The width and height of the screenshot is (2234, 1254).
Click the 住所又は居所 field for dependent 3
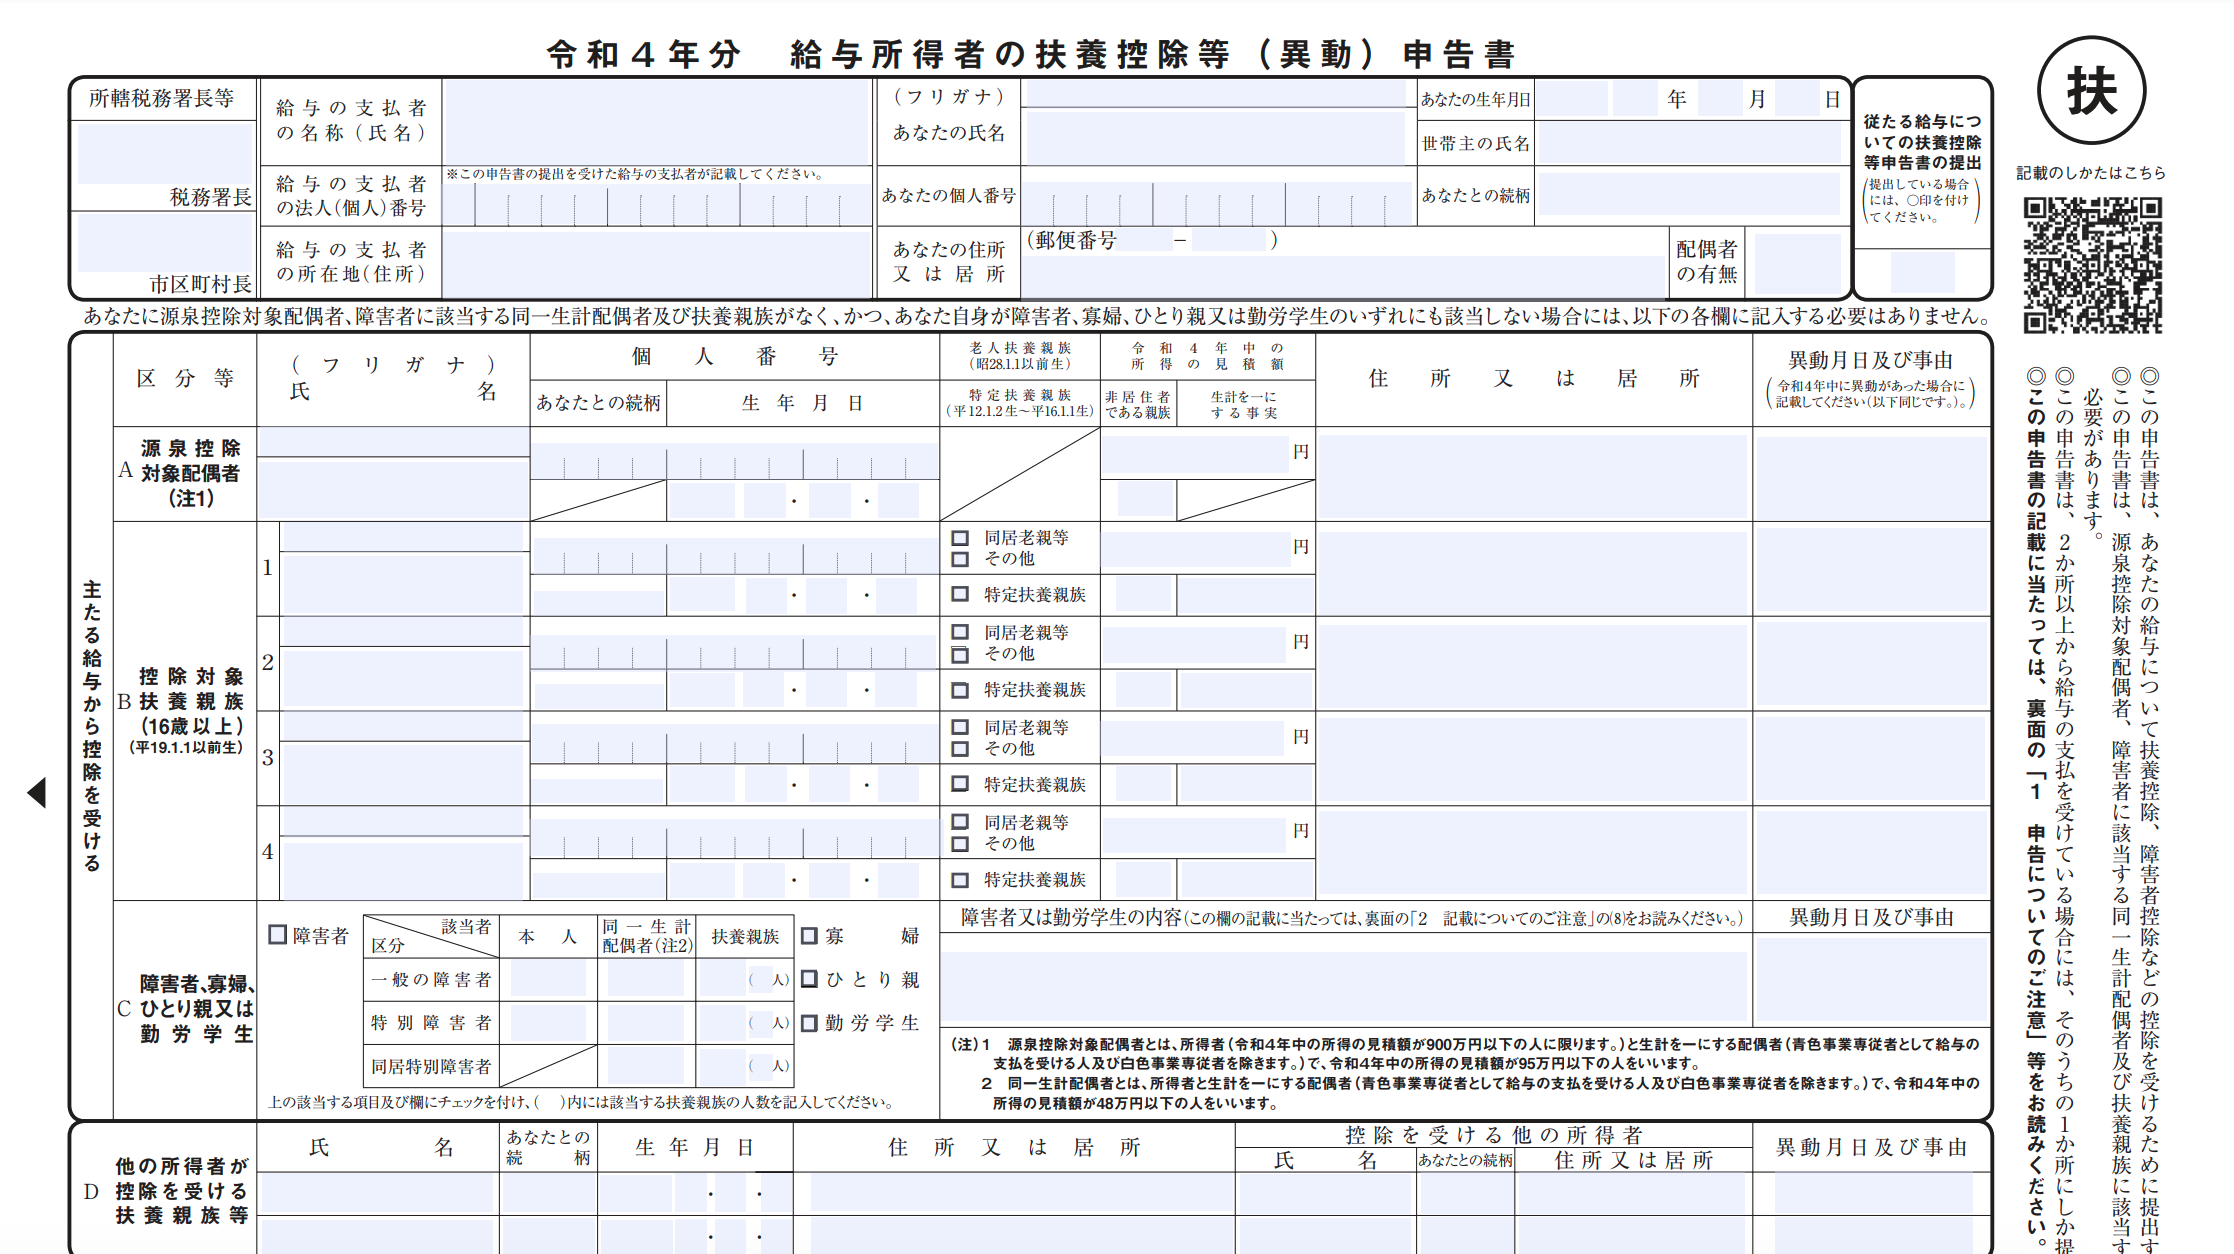(x=1532, y=758)
